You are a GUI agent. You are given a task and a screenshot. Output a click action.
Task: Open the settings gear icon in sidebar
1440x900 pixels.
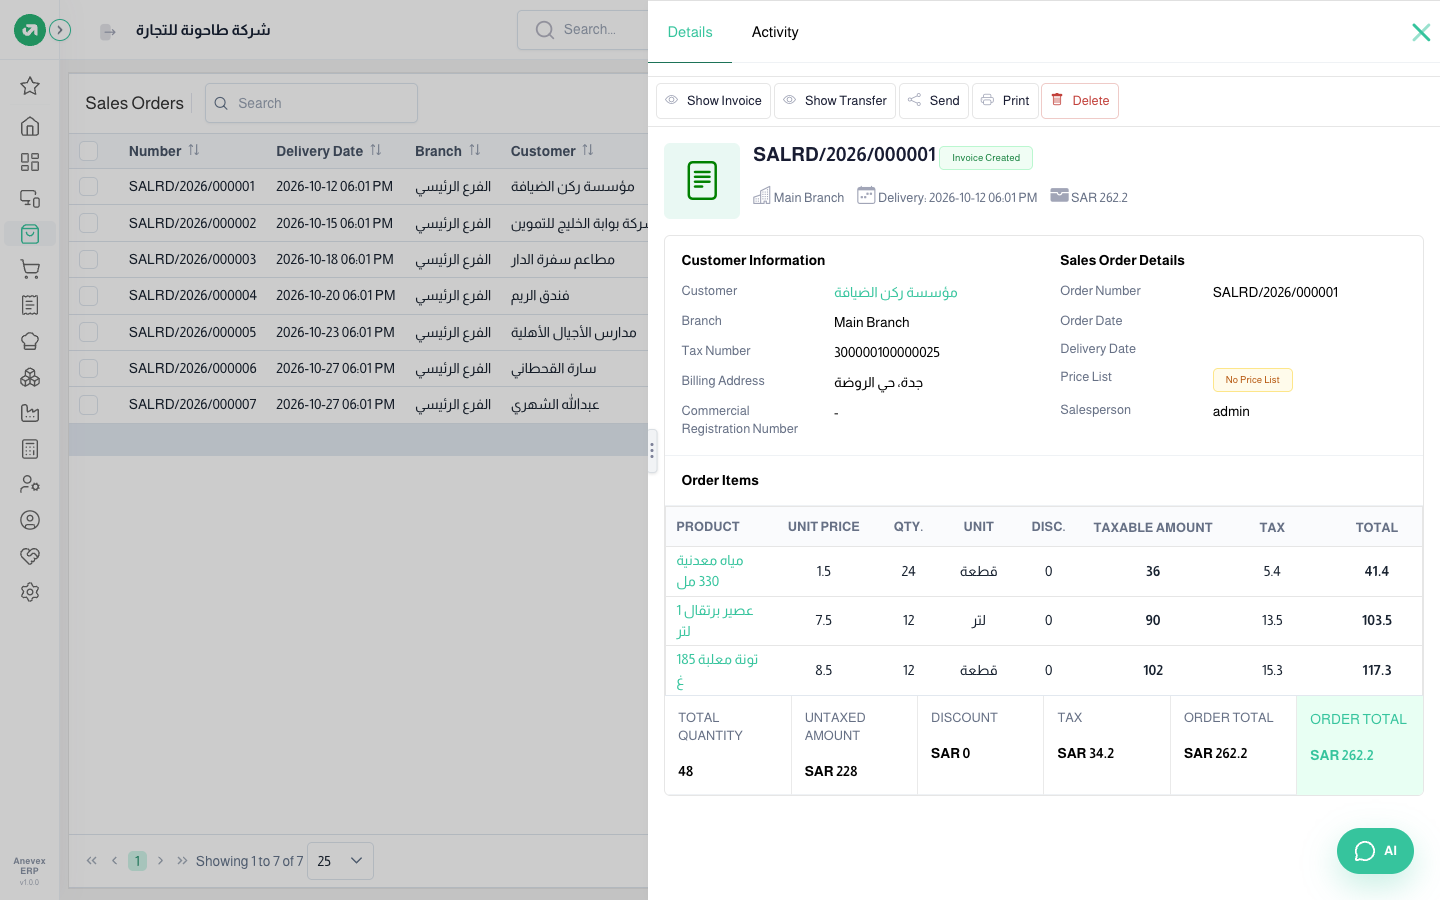tap(30, 592)
